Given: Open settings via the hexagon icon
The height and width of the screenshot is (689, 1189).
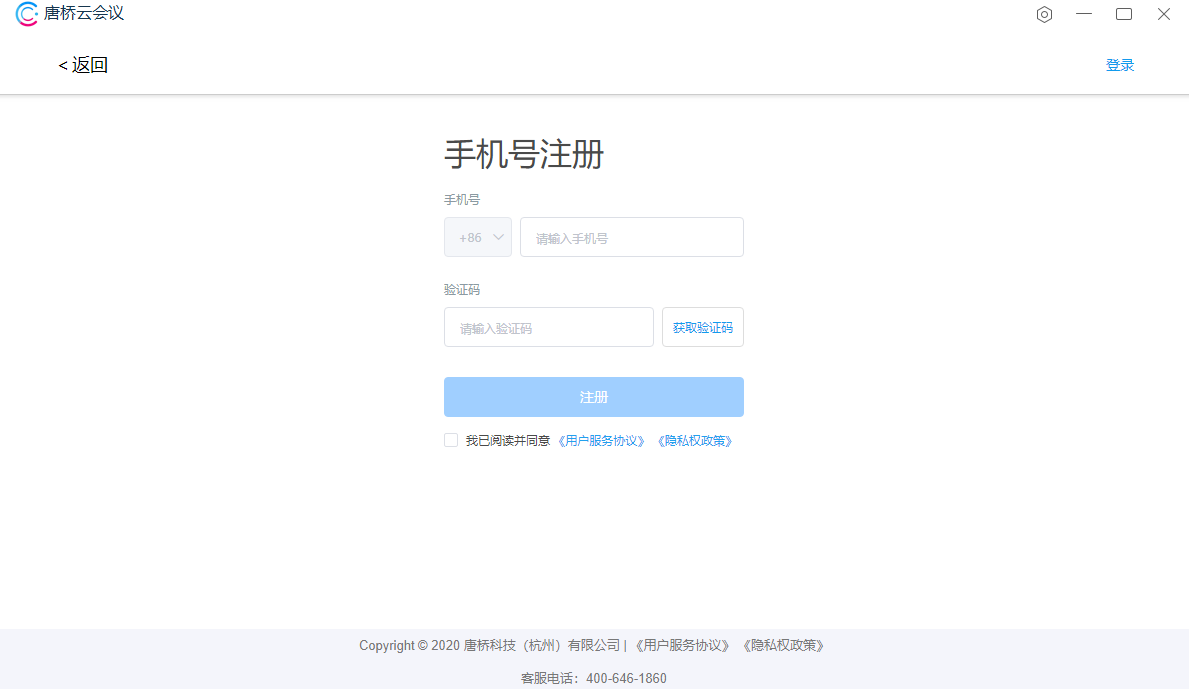Looking at the screenshot, I should click(1044, 14).
